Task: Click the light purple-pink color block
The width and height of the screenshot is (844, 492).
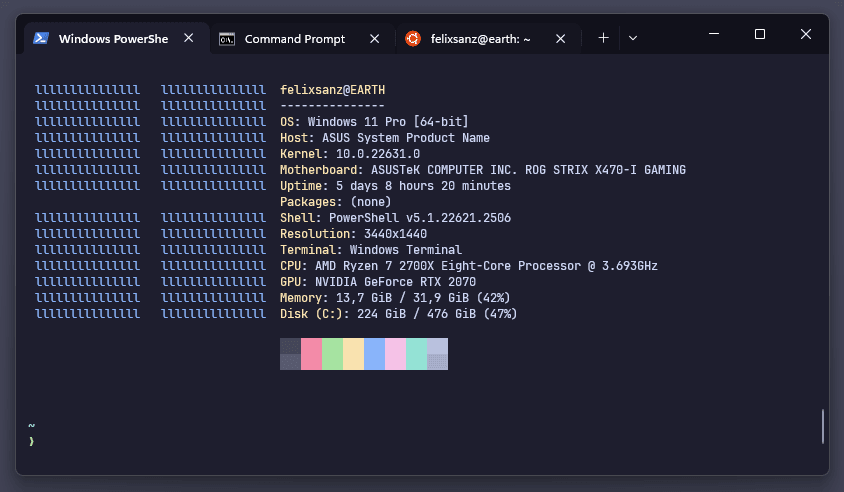Action: [395, 354]
